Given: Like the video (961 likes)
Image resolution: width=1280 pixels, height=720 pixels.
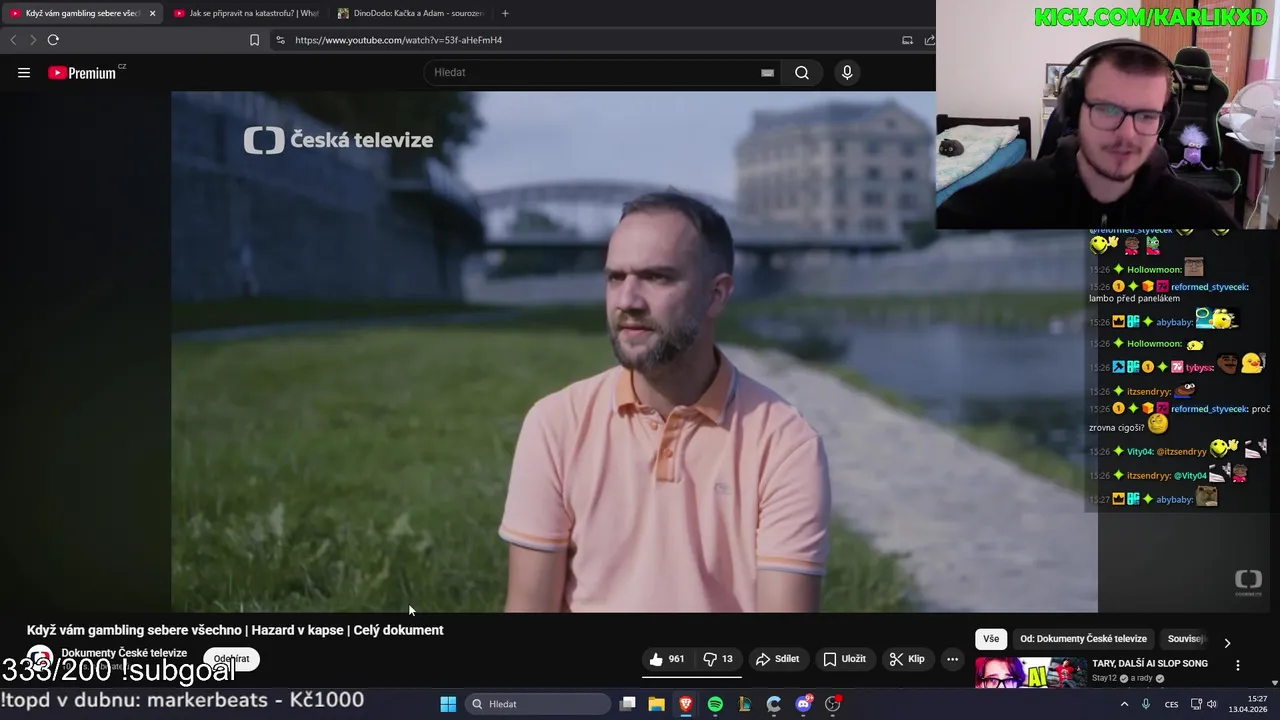Looking at the screenshot, I should 667,659.
